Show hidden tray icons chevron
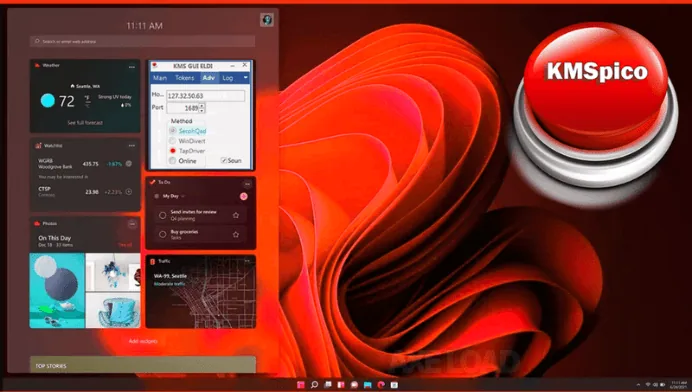 [638, 385]
